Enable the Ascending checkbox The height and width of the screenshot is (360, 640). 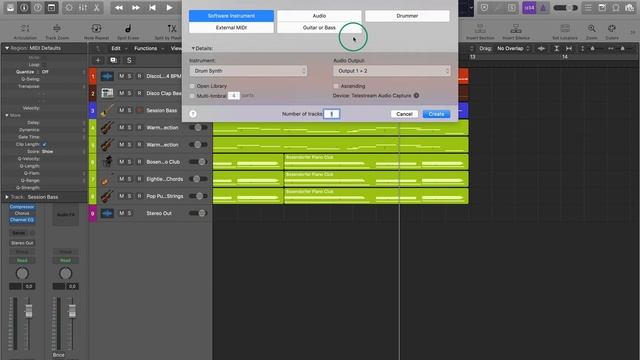[336, 86]
